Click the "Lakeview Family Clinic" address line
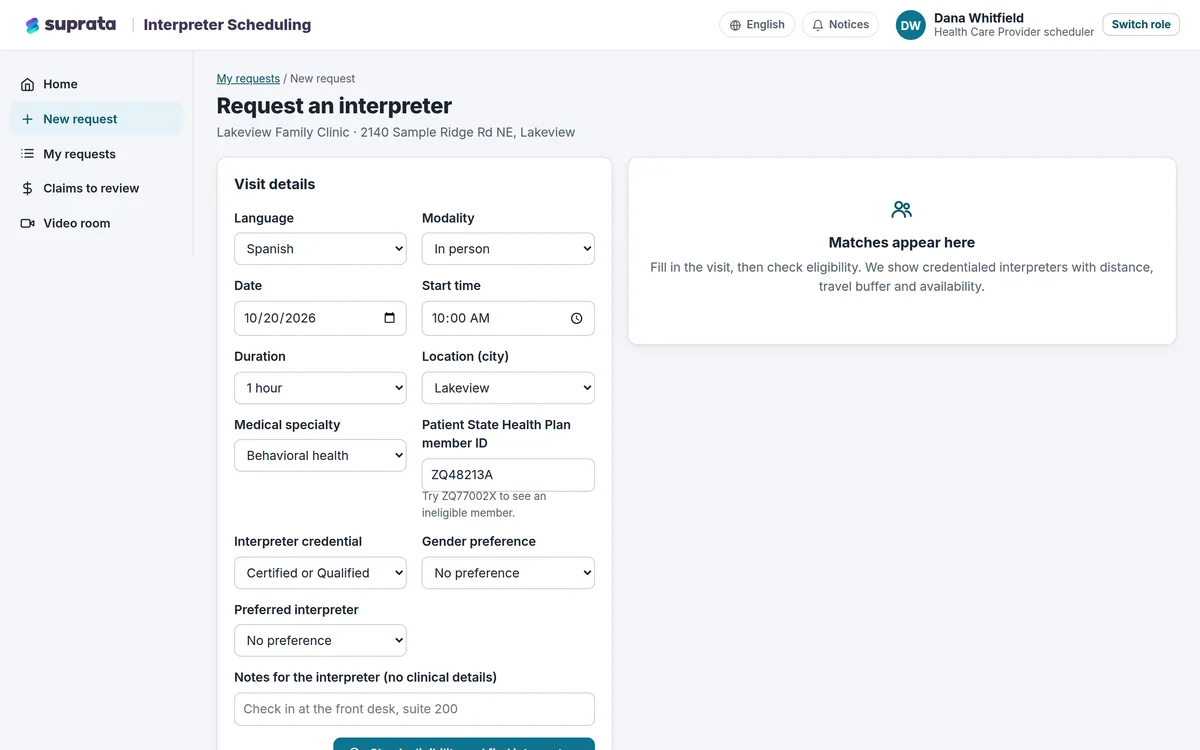 tap(396, 132)
